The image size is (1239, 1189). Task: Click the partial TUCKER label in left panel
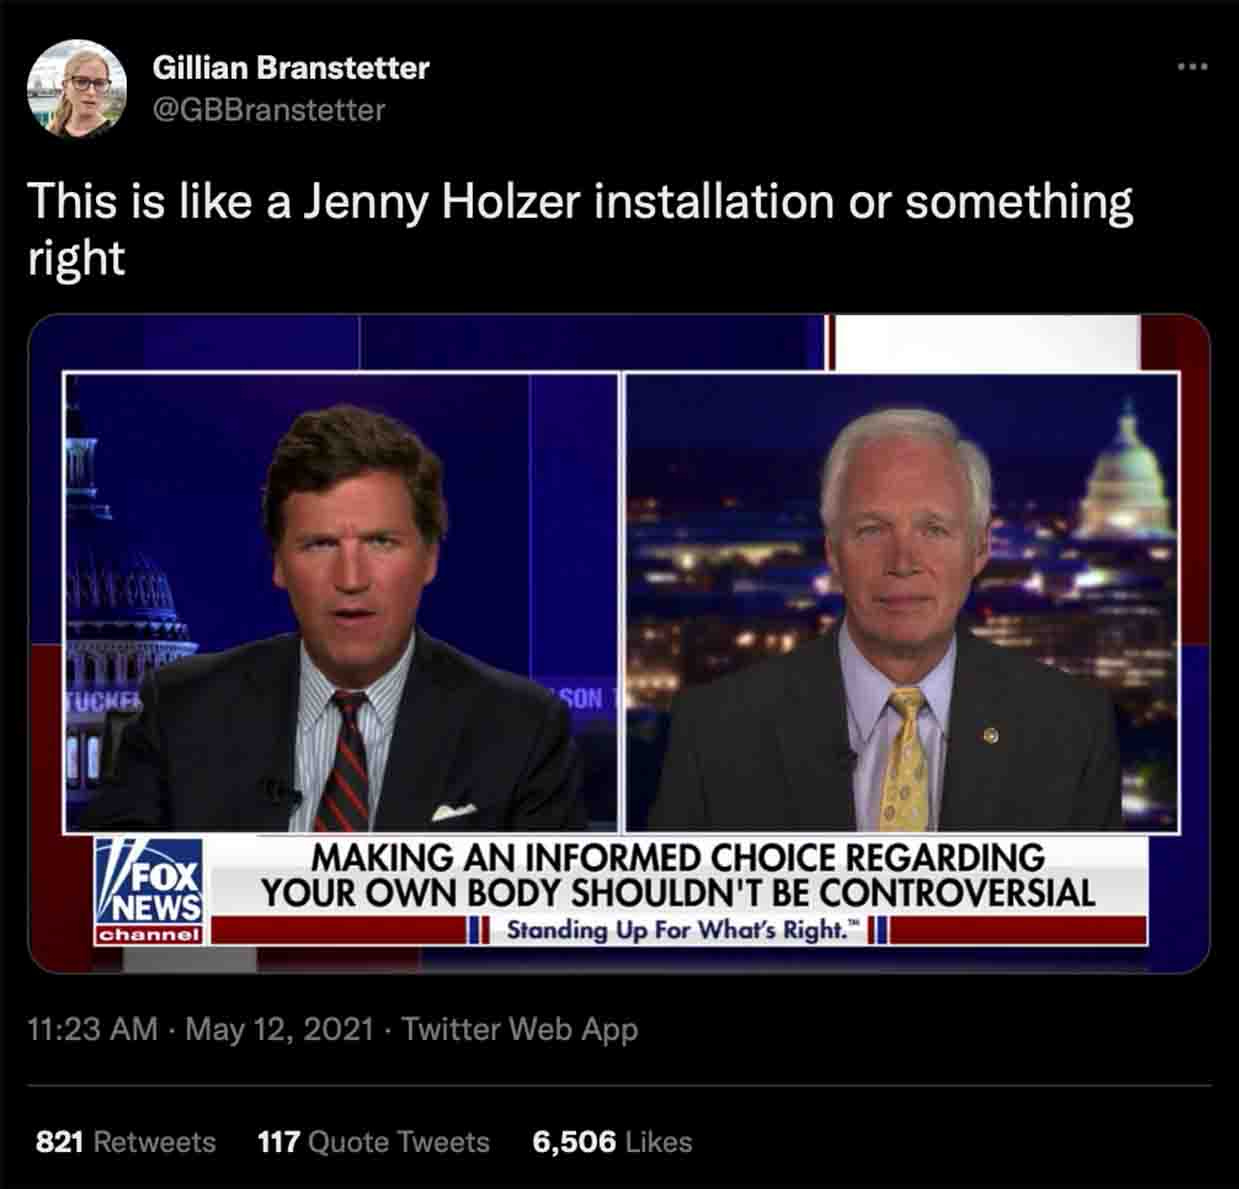click(x=103, y=699)
